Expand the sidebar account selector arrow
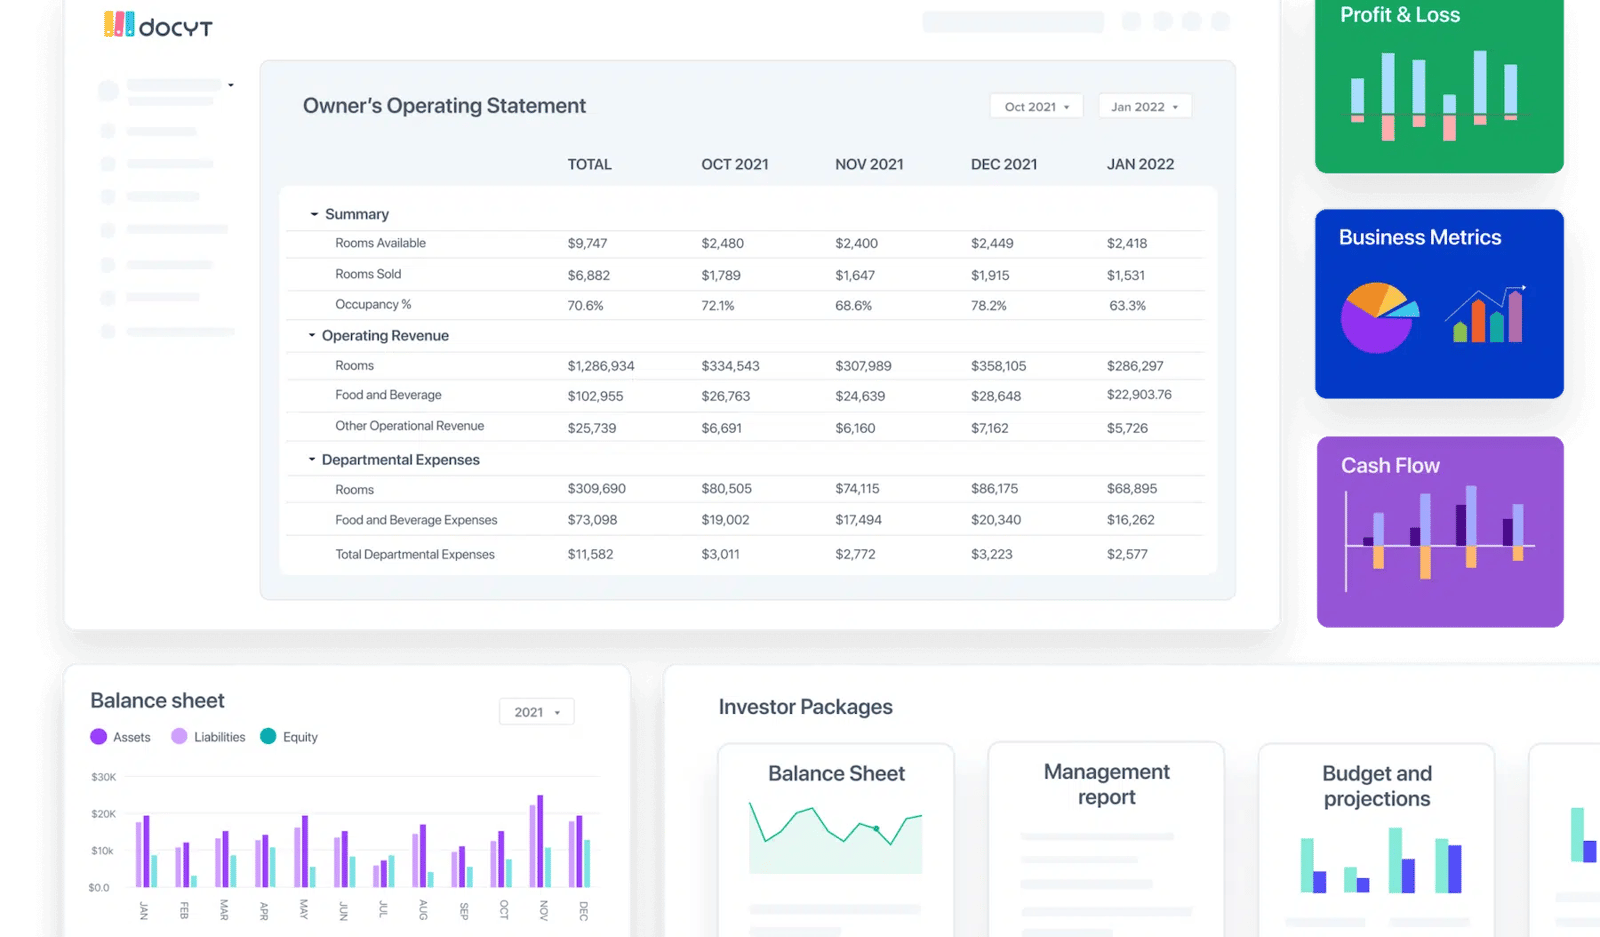 [x=231, y=85]
